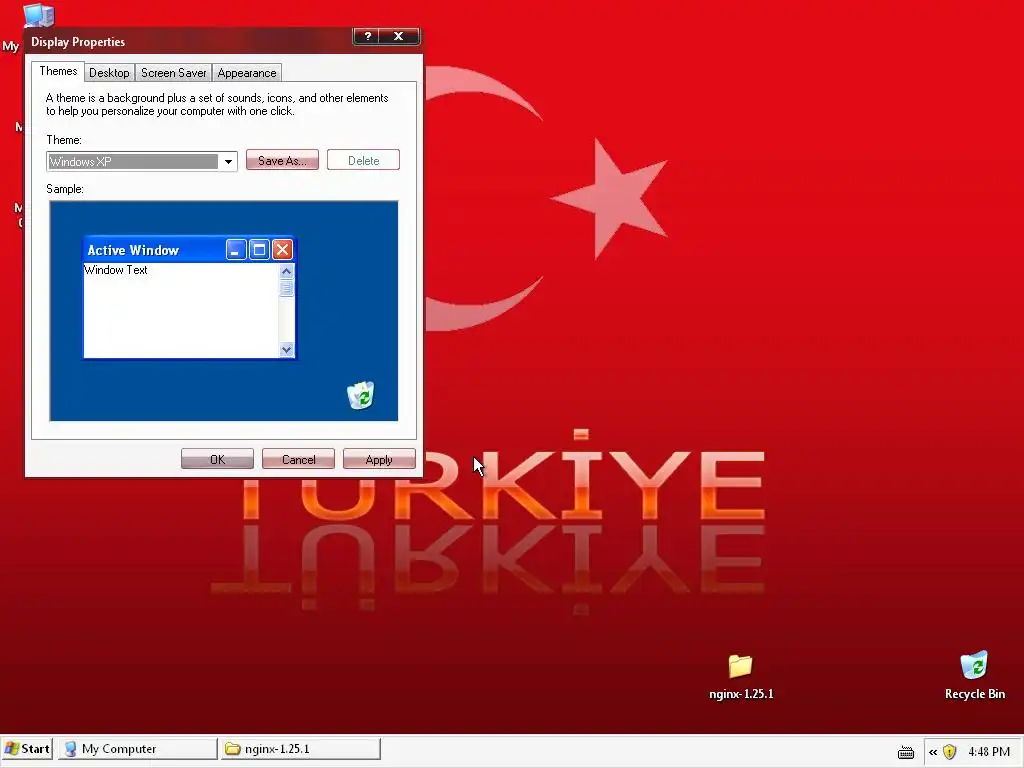The image size is (1024, 768).
Task: Open the Screen Saver tab
Action: tap(174, 72)
